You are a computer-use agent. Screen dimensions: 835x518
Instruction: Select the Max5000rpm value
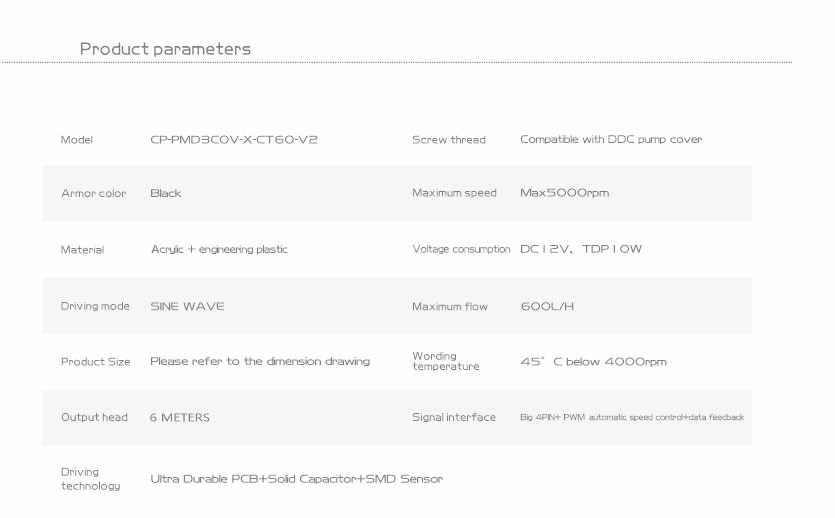tap(564, 193)
